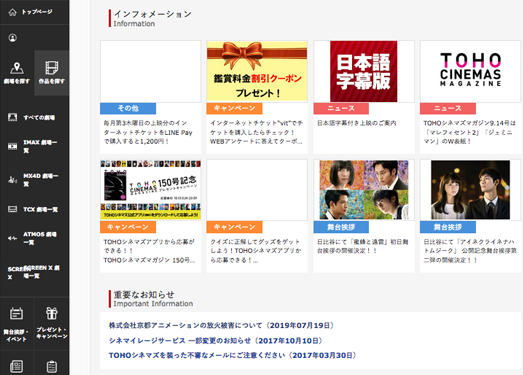
Task: Open the クイズに正解してグッズをゲット article
Action: point(255,251)
